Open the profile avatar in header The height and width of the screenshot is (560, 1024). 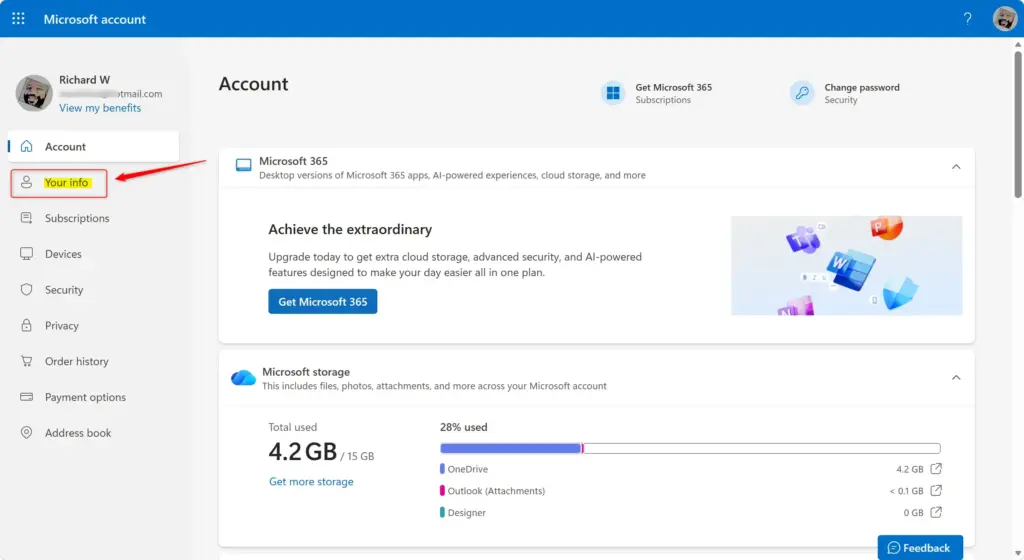click(1004, 19)
